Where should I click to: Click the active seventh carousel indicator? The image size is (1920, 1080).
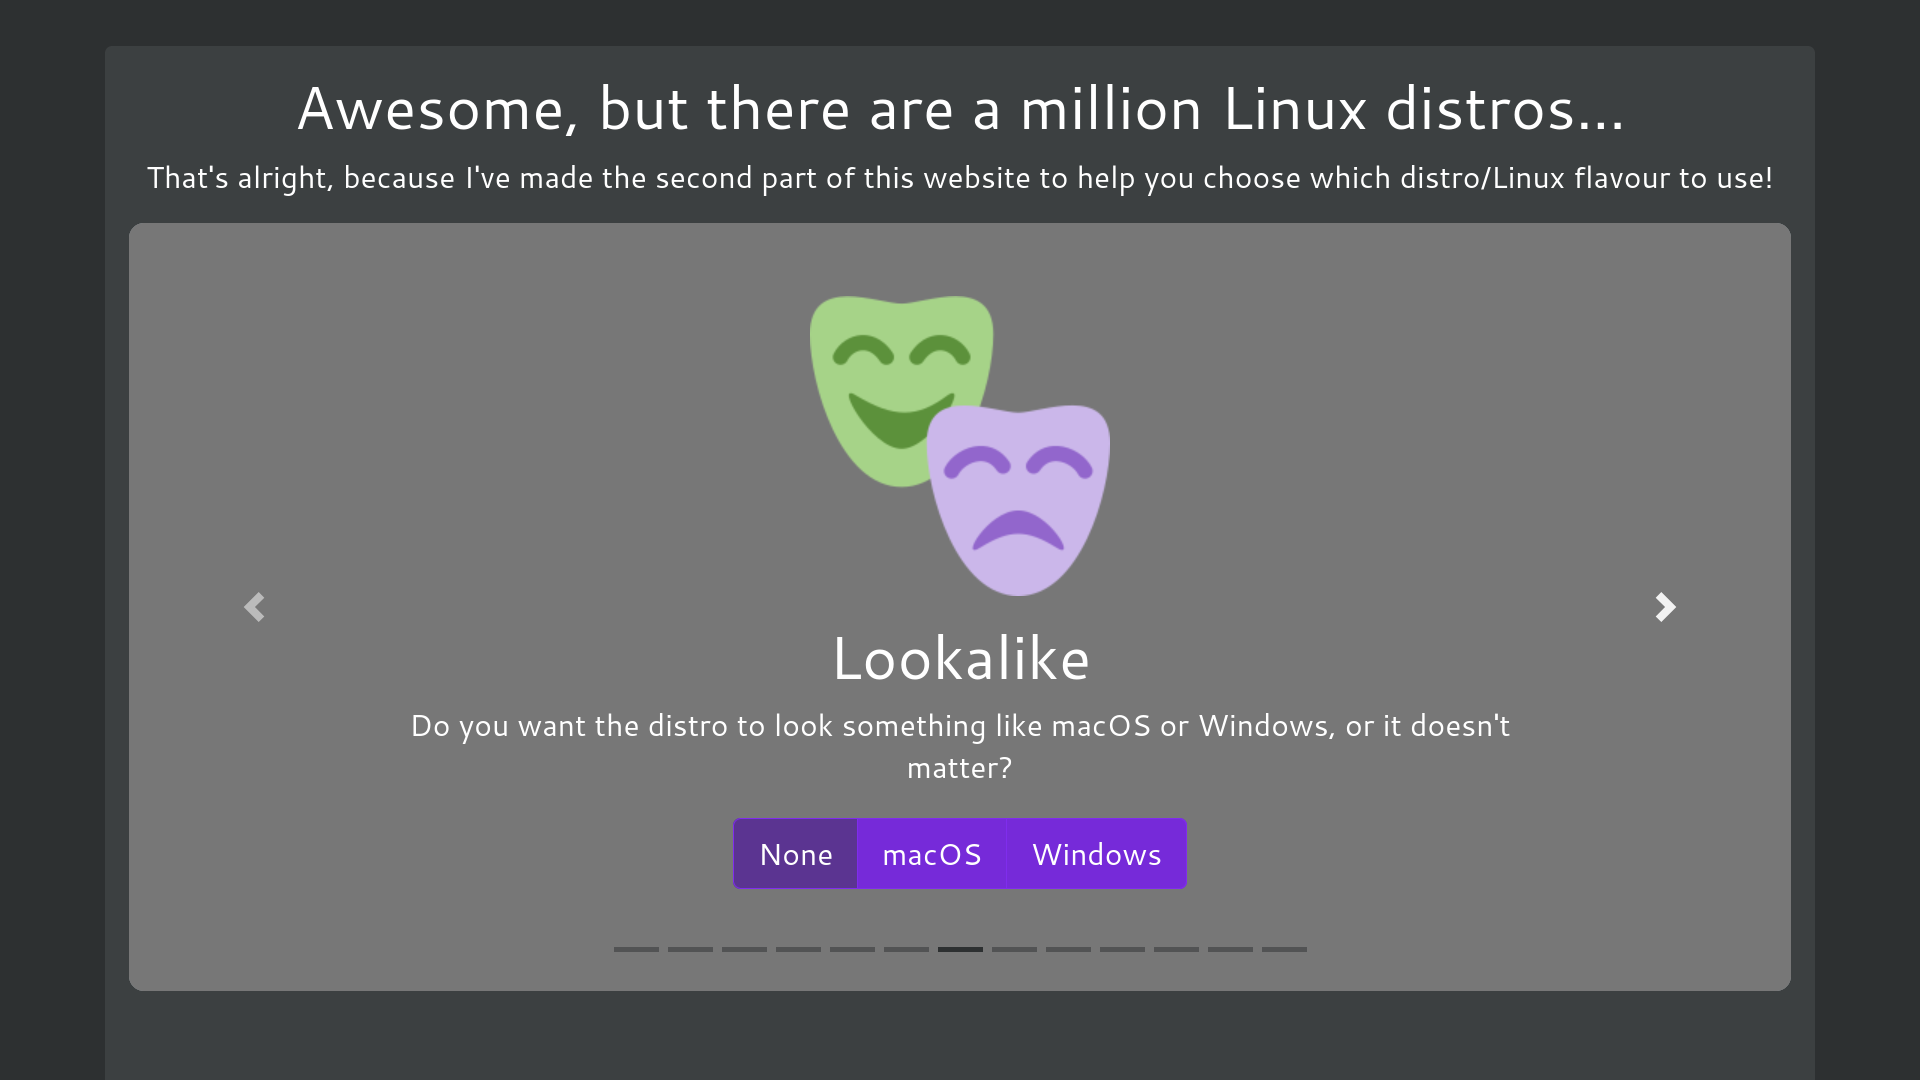click(960, 949)
